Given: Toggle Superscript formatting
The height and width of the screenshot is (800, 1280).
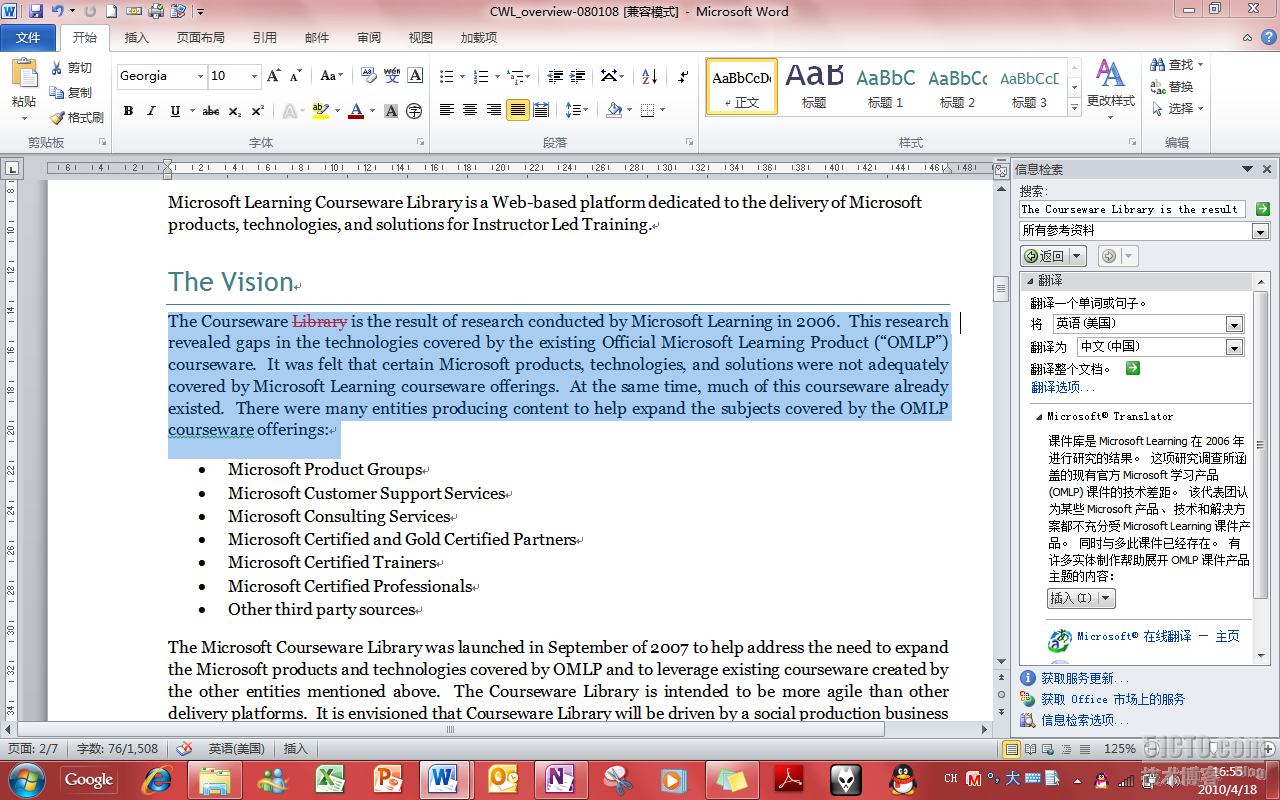Looking at the screenshot, I should click(257, 110).
